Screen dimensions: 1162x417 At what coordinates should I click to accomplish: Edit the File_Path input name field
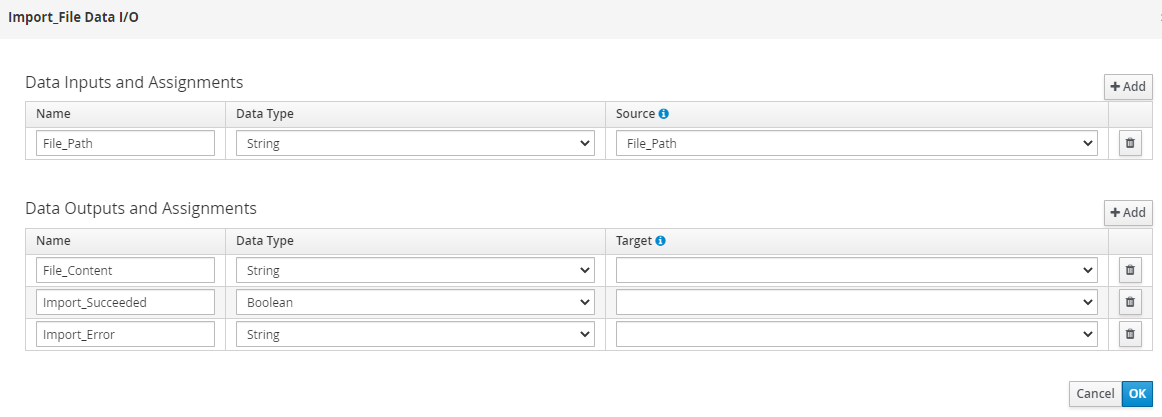click(x=125, y=144)
